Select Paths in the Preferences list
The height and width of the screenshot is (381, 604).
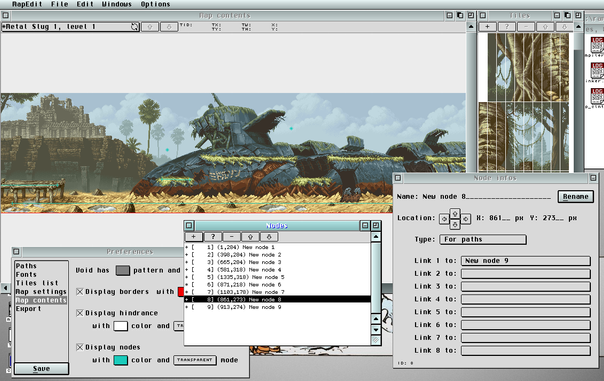click(41, 266)
